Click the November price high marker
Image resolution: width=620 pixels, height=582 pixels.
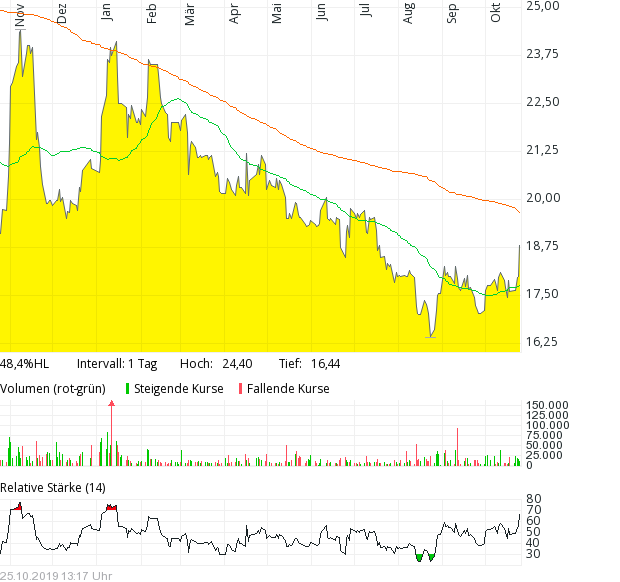[21, 30]
